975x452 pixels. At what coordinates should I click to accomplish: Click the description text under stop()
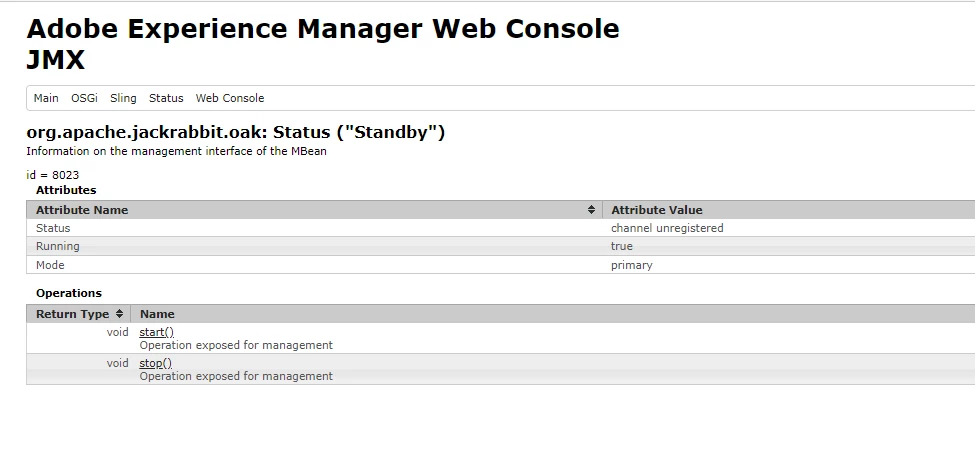click(236, 376)
